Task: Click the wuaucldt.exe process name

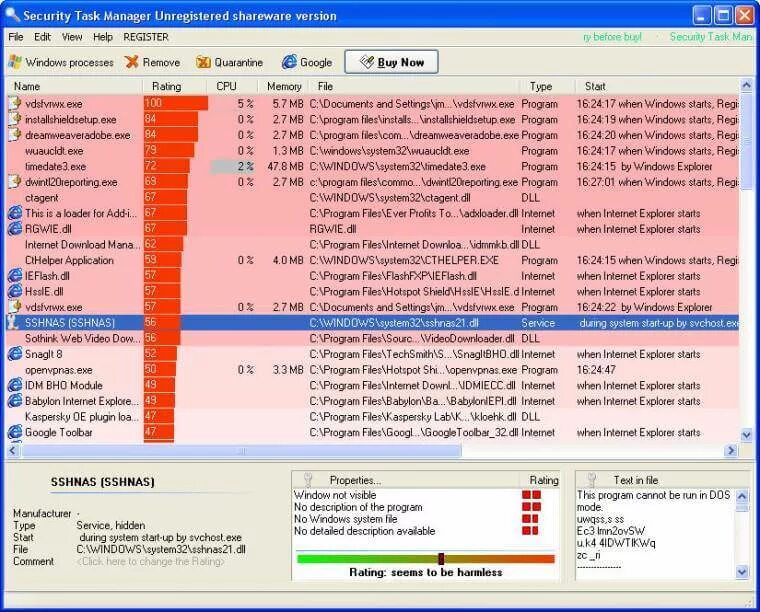Action: (x=54, y=151)
